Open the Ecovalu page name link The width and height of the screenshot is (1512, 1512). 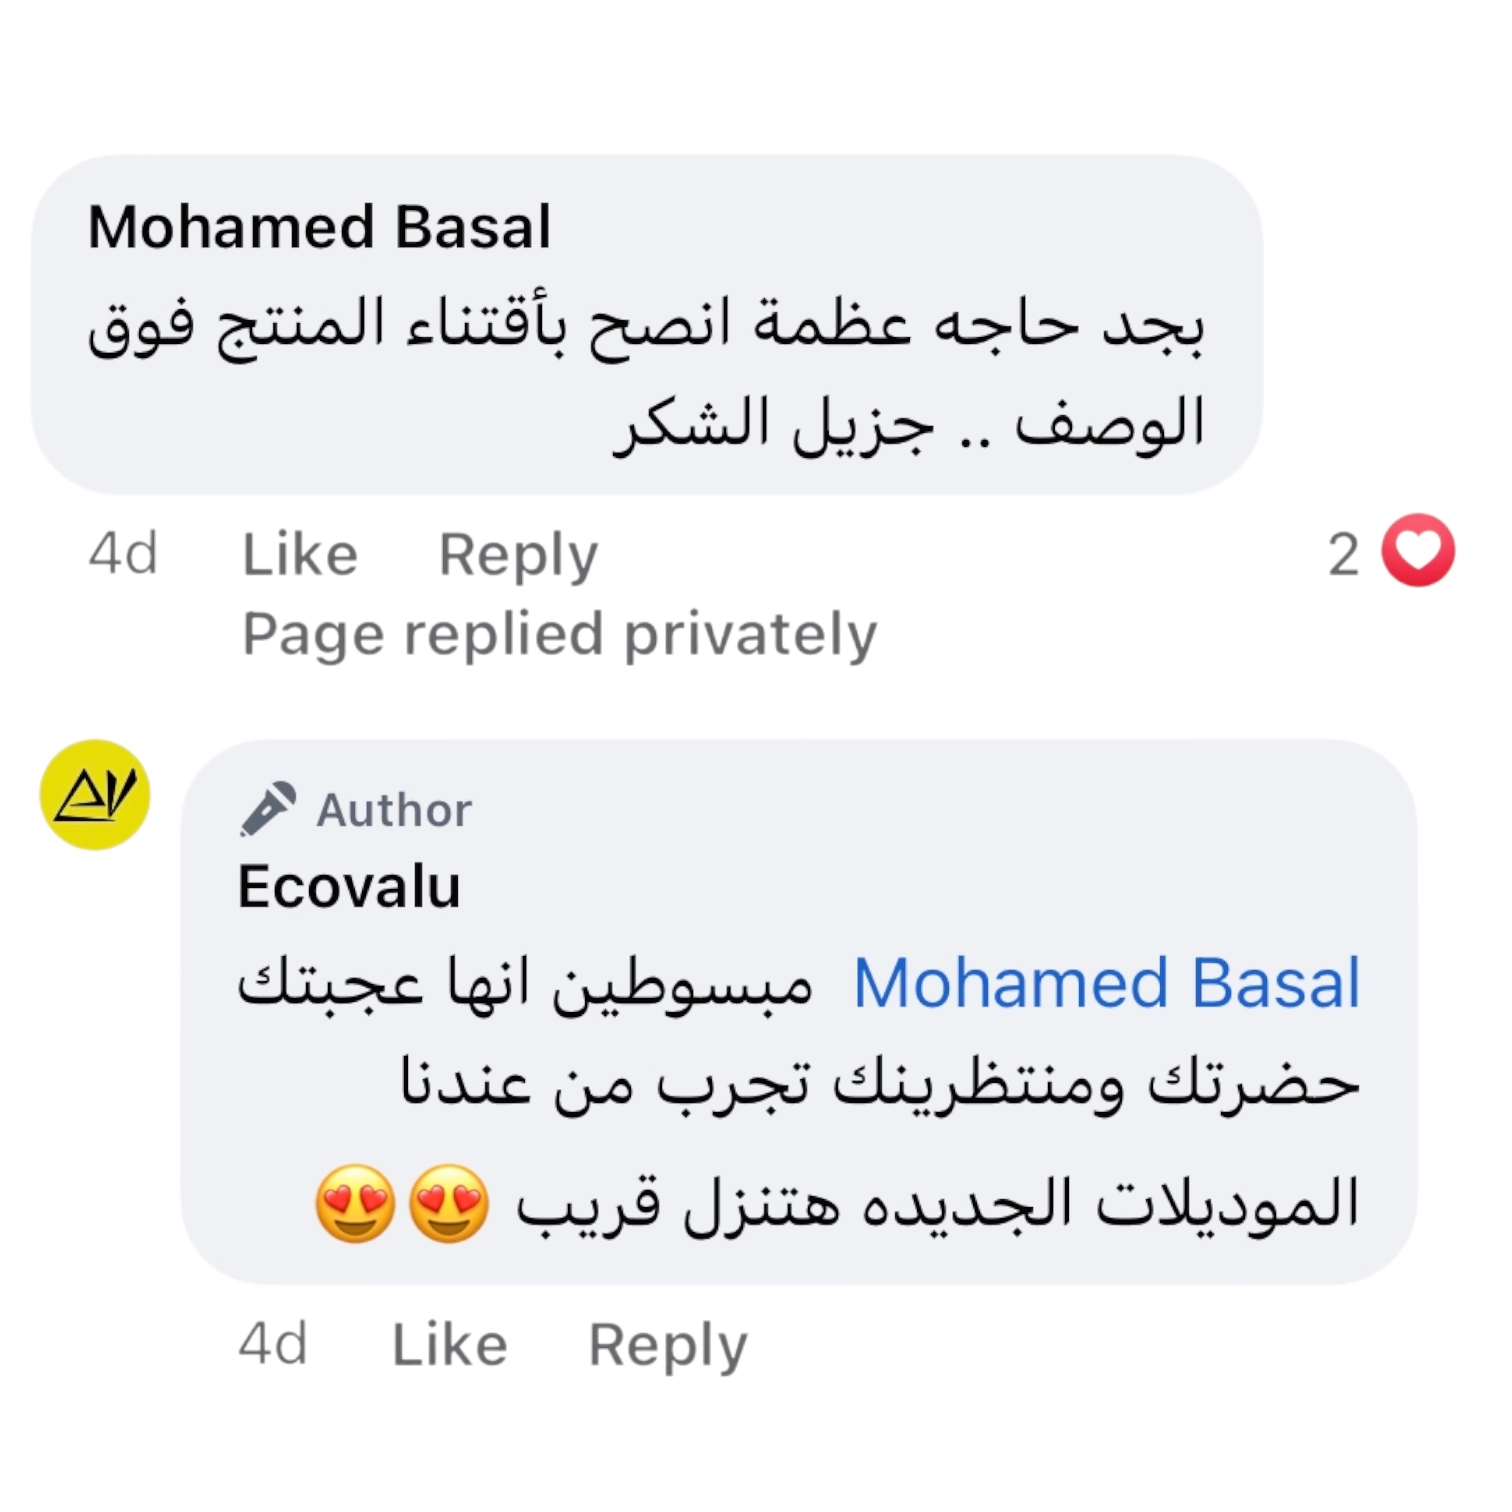tap(349, 887)
